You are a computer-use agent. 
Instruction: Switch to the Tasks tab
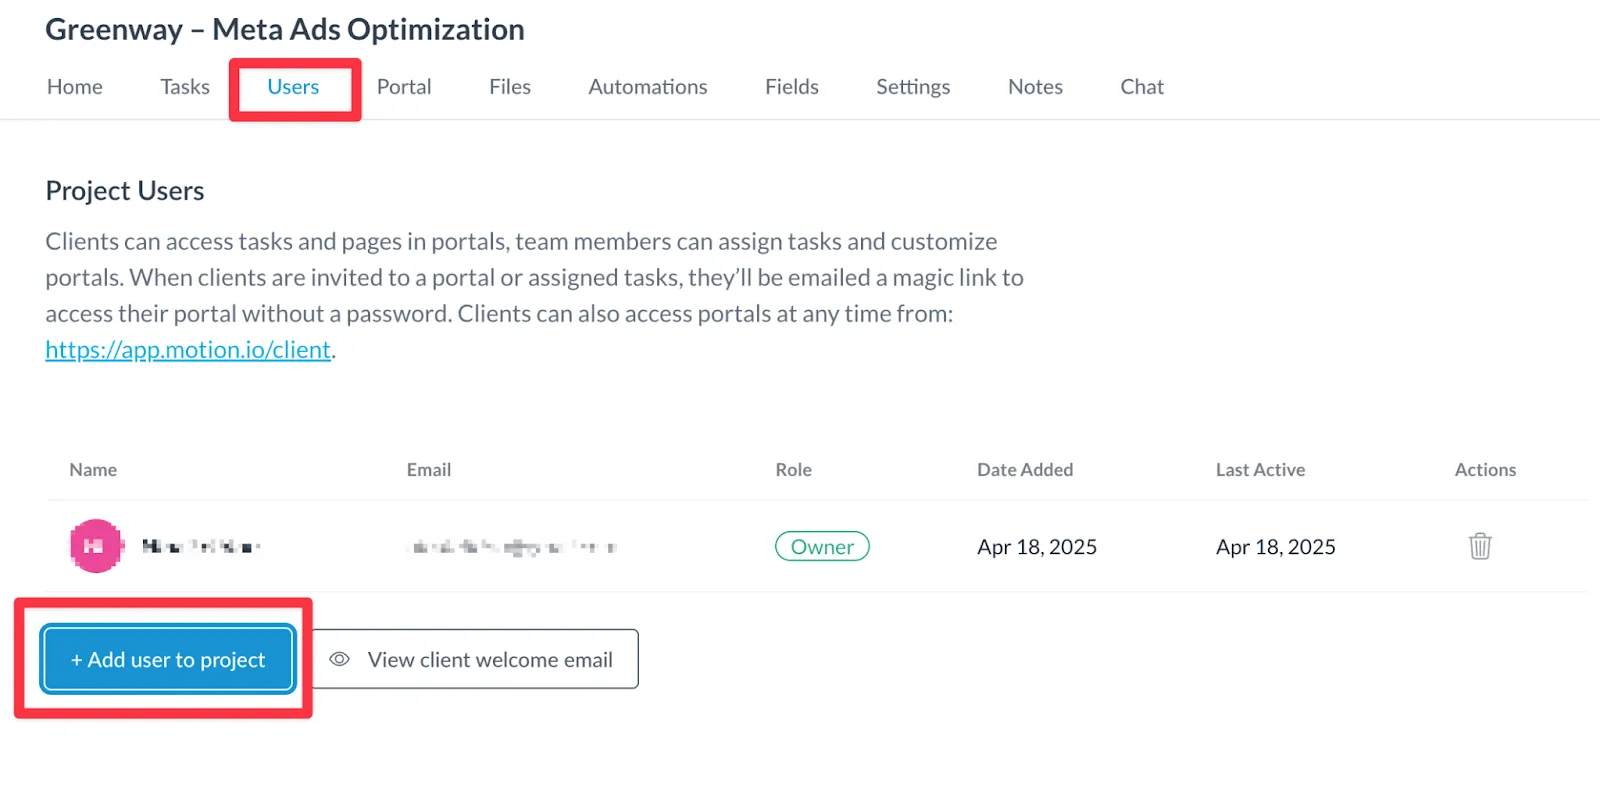(x=185, y=87)
